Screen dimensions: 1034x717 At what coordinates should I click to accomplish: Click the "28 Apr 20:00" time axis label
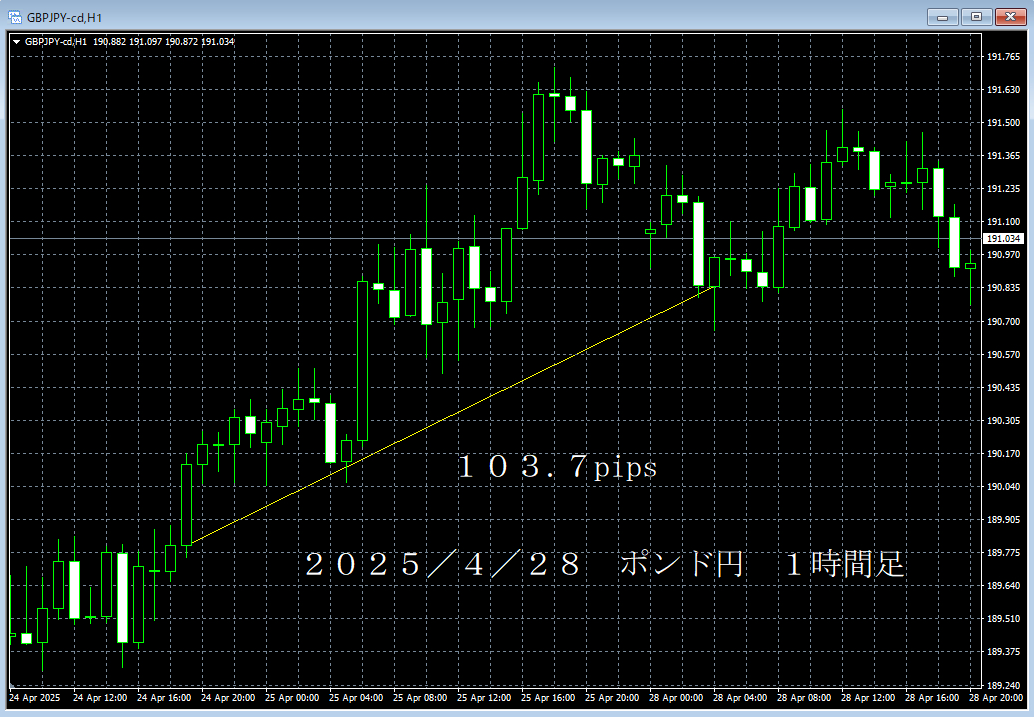995,698
